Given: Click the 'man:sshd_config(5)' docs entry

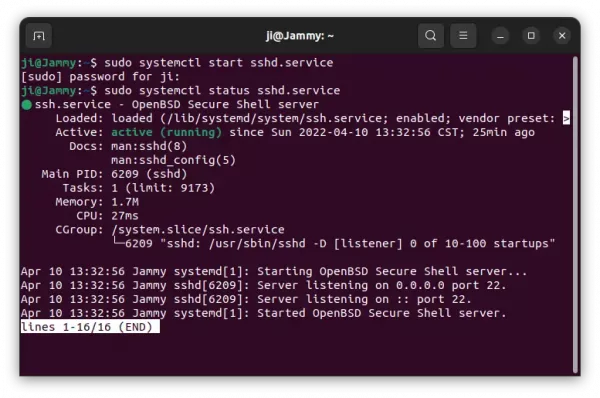Looking at the screenshot, I should click(173, 160).
